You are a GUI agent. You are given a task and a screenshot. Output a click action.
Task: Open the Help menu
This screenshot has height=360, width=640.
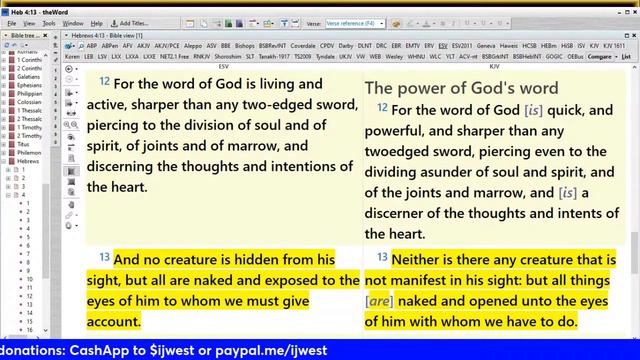[x=96, y=24]
